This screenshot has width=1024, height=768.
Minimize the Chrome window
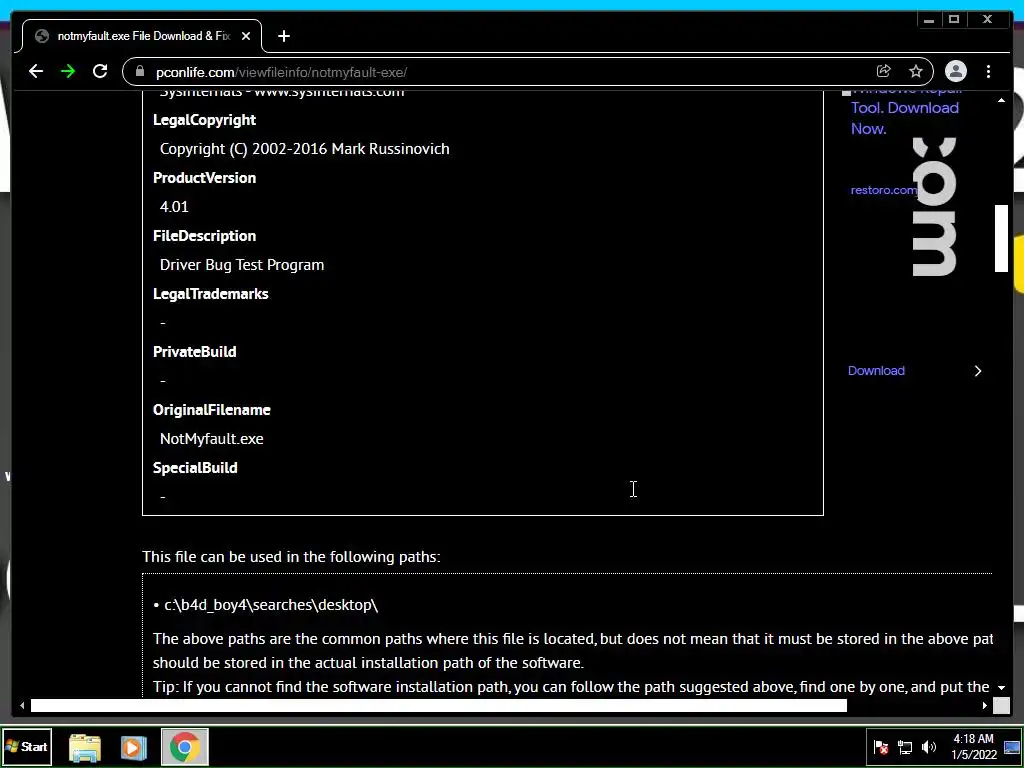coord(929,20)
